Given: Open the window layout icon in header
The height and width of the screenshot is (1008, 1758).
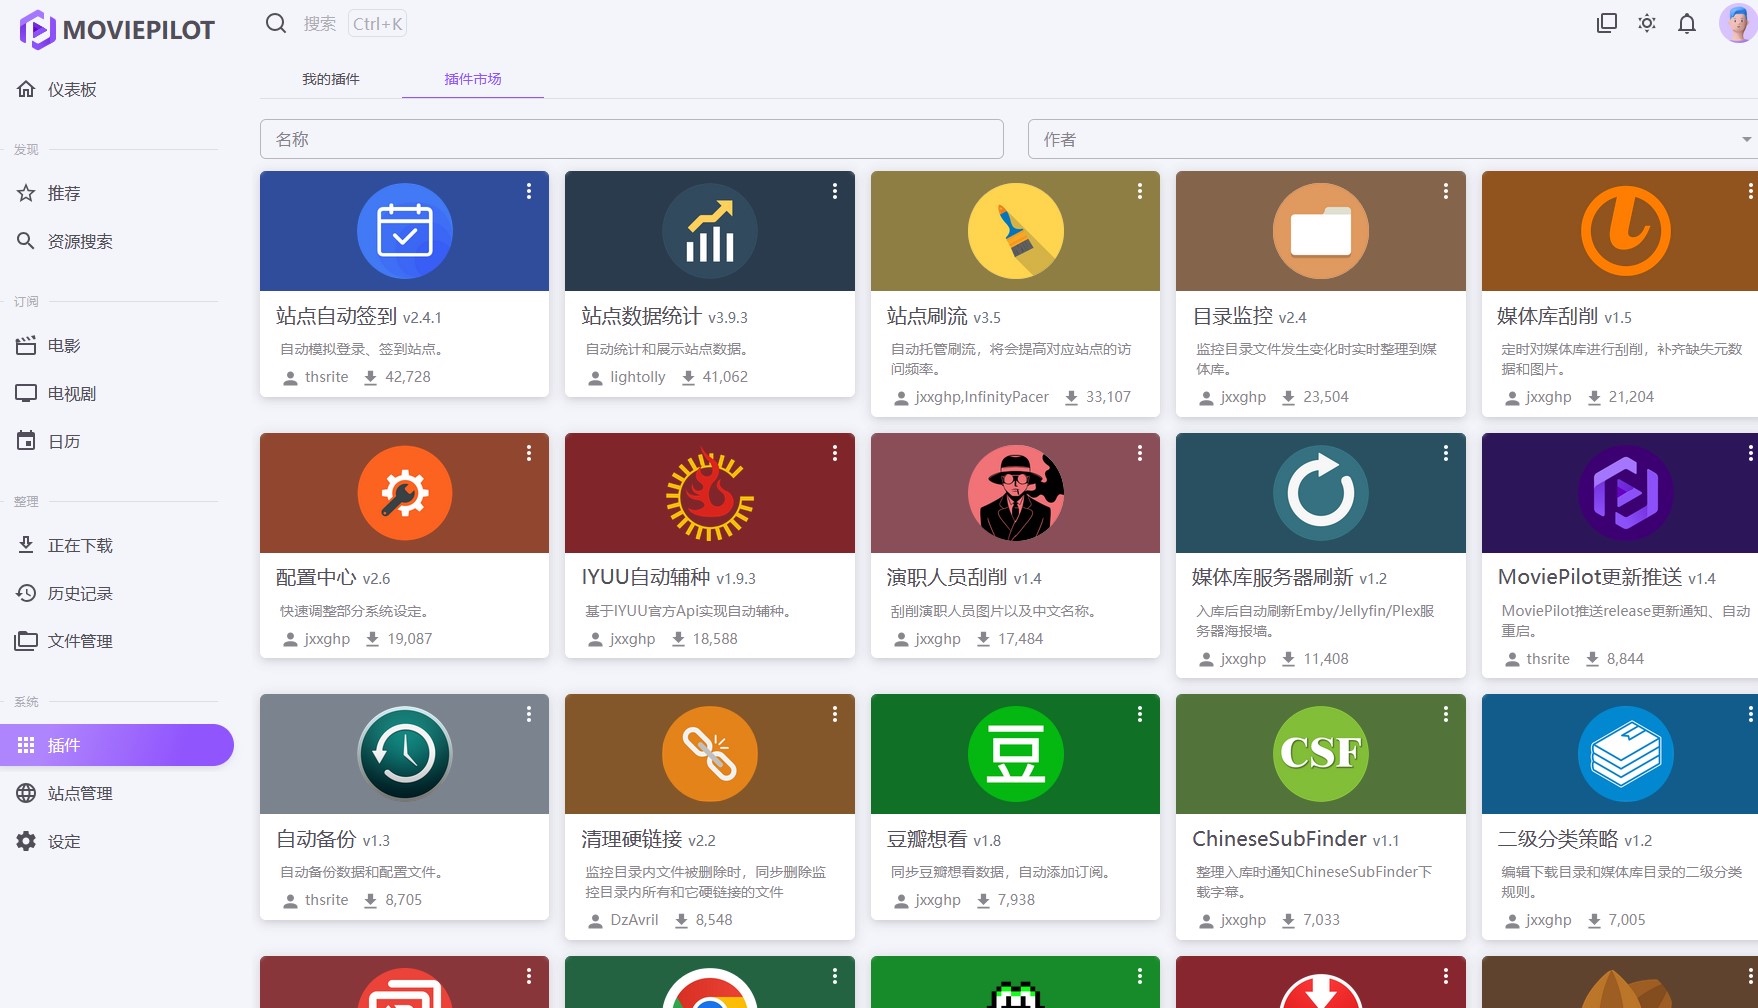Looking at the screenshot, I should coord(1606,23).
